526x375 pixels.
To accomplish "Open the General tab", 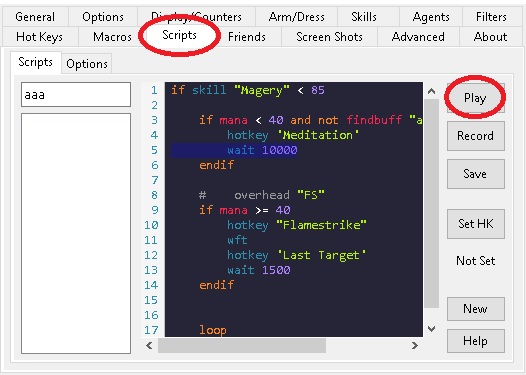I will [x=35, y=17].
